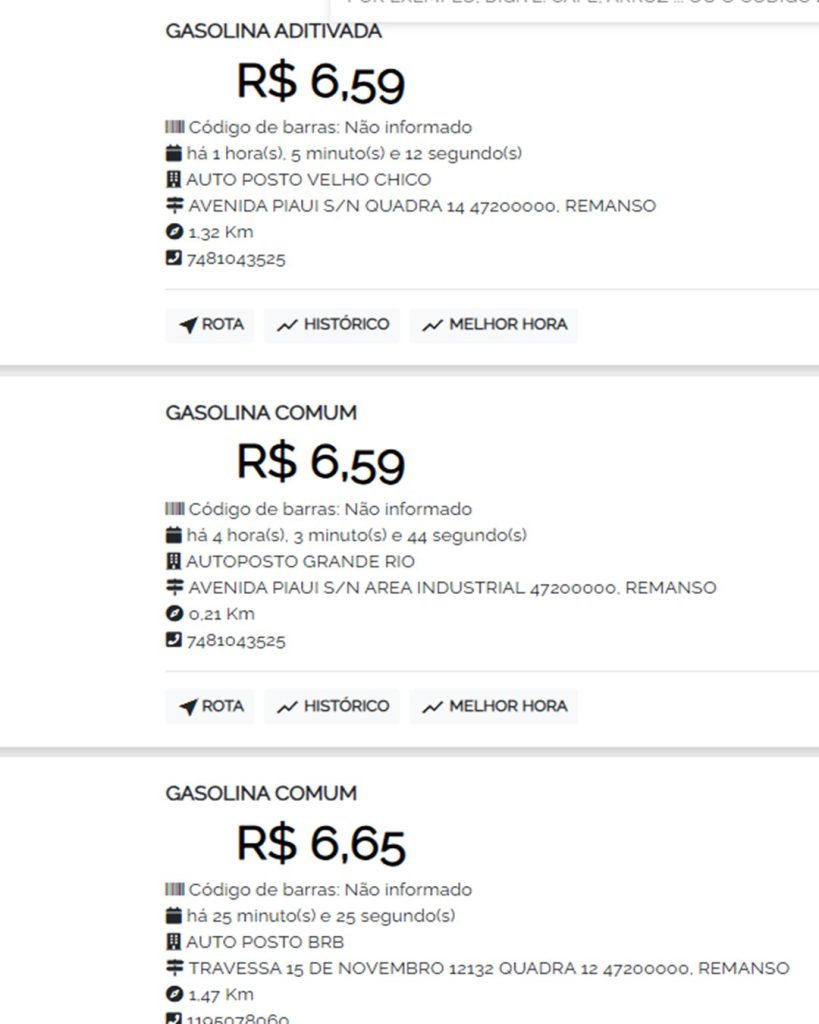Click building icon beside AUTOPOSTO GRANDE RIO

(x=174, y=562)
